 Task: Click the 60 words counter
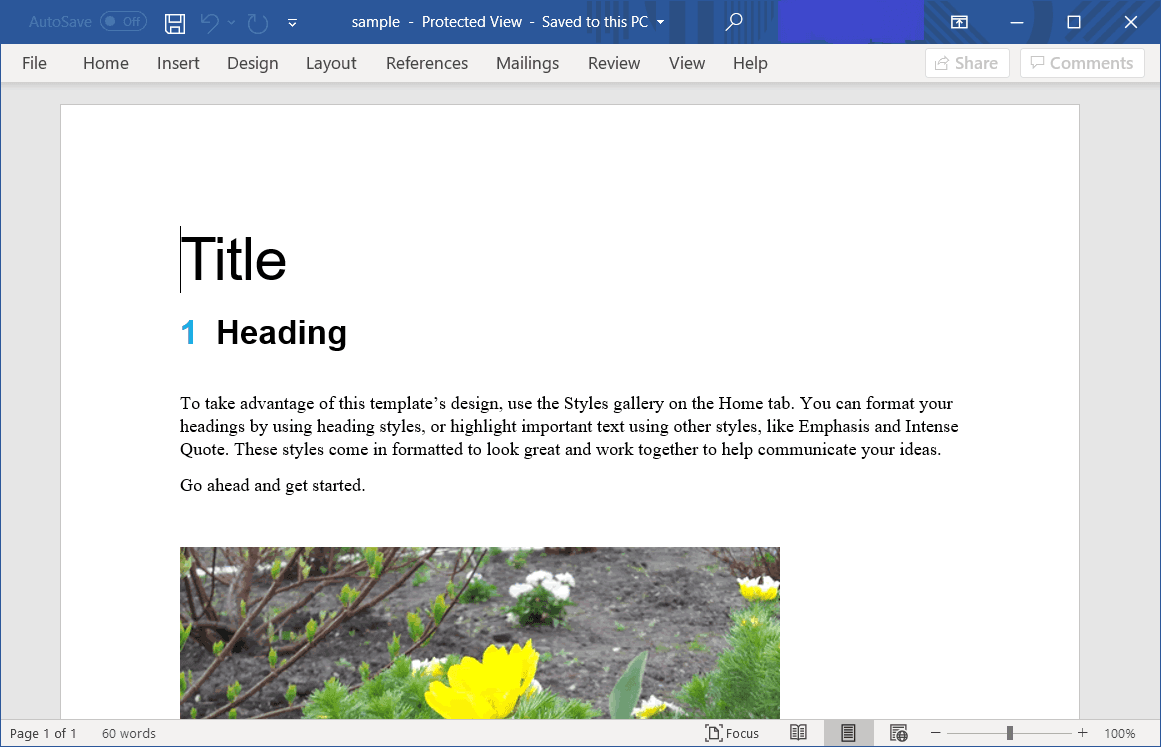tap(128, 733)
